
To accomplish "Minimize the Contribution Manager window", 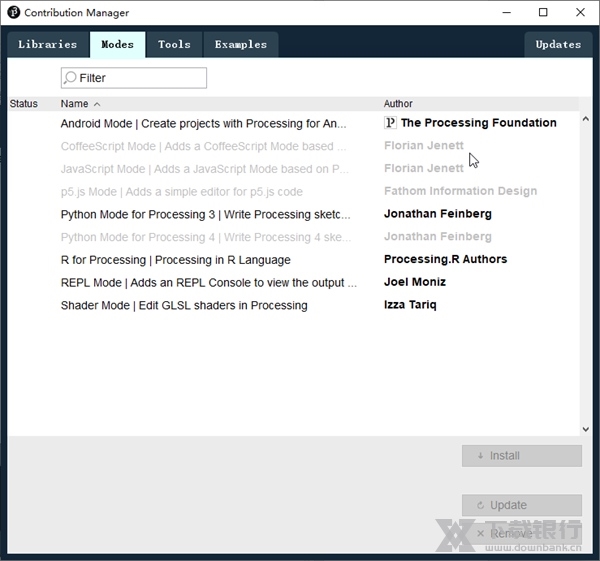I will 507,13.
